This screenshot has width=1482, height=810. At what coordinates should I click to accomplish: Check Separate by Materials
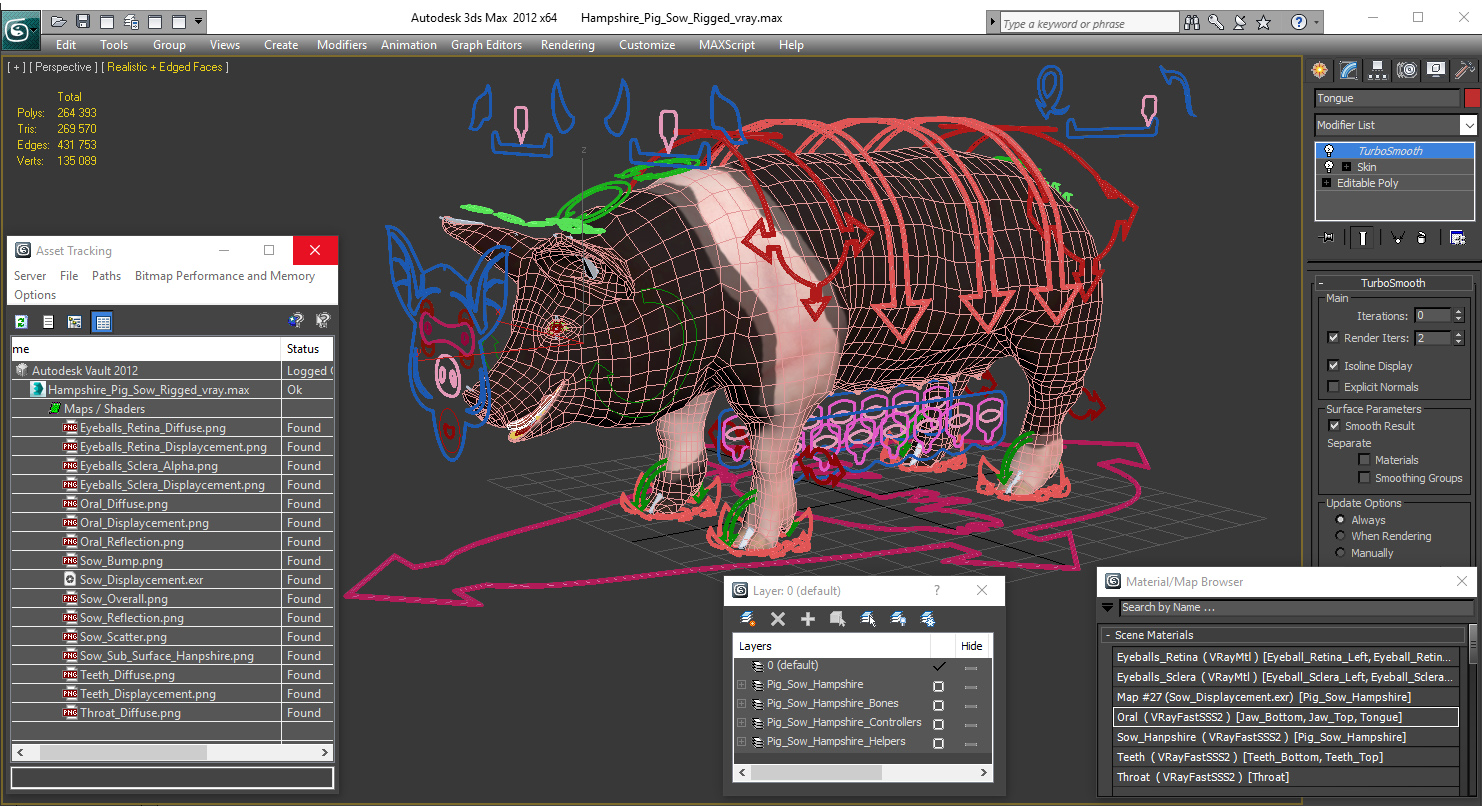1364,460
